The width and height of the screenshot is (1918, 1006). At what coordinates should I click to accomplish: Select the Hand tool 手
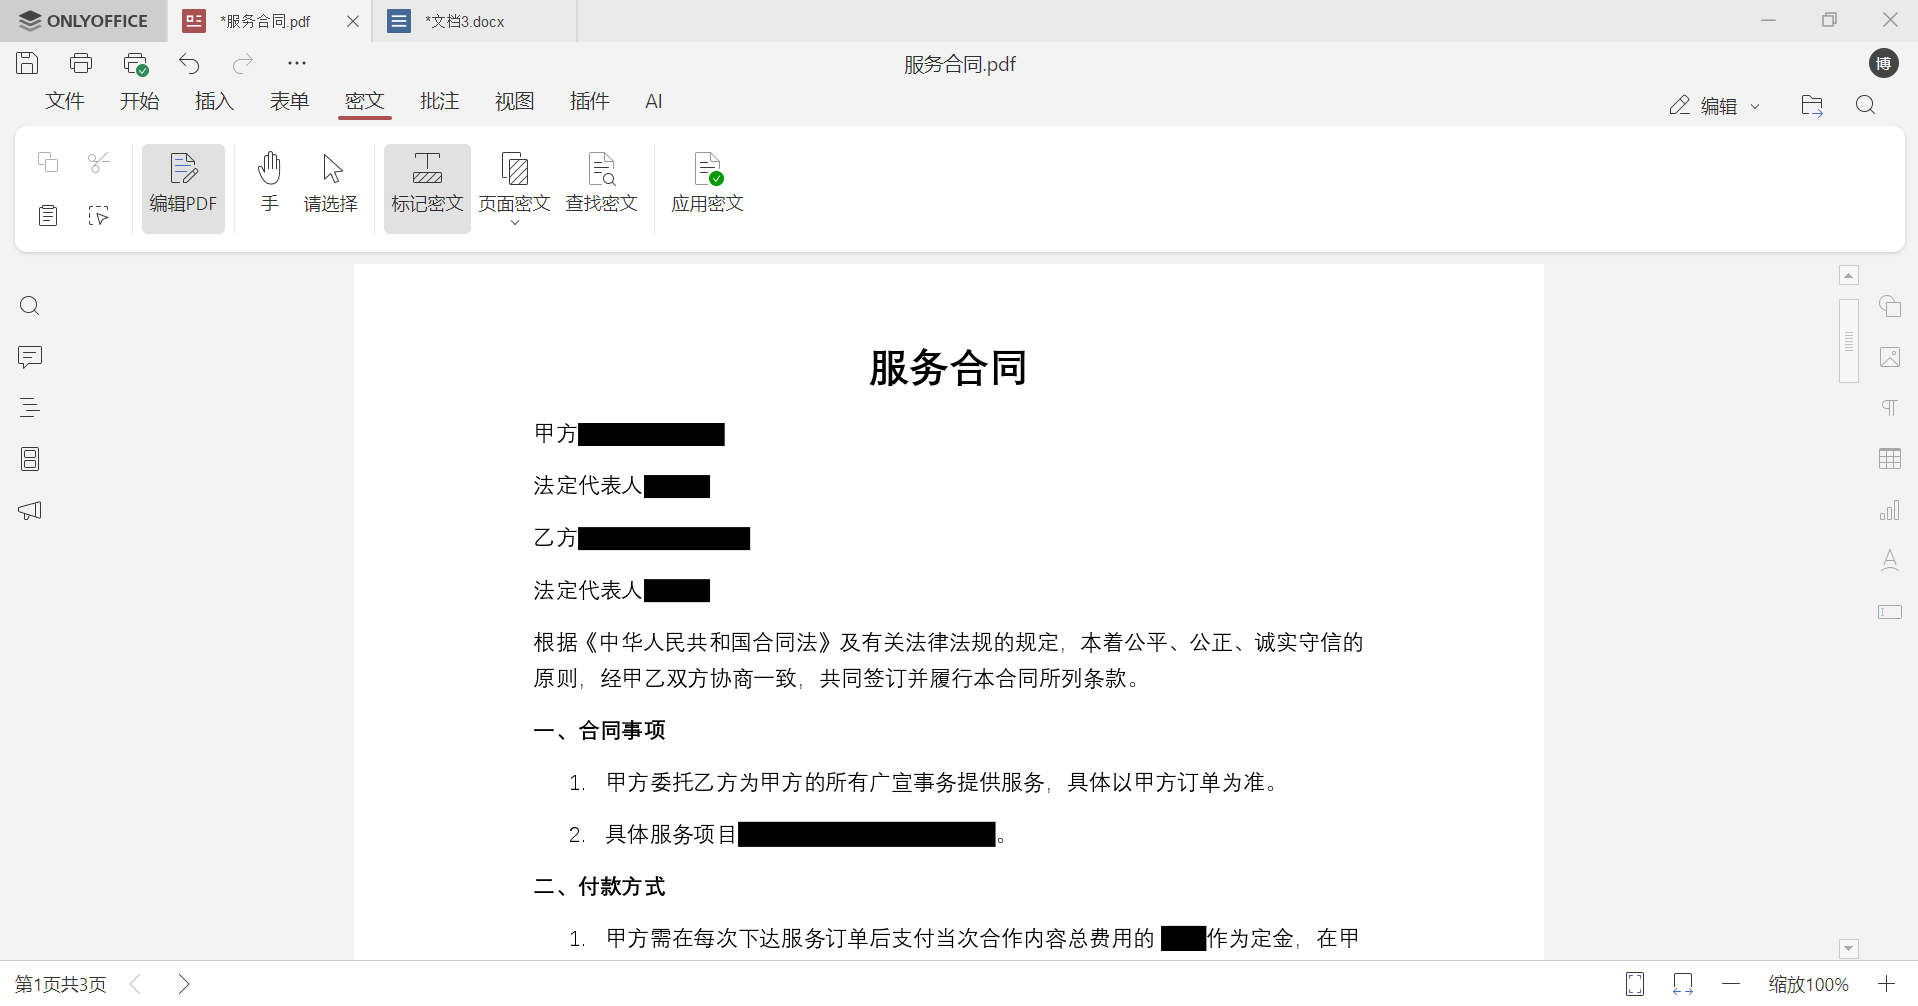(x=268, y=185)
